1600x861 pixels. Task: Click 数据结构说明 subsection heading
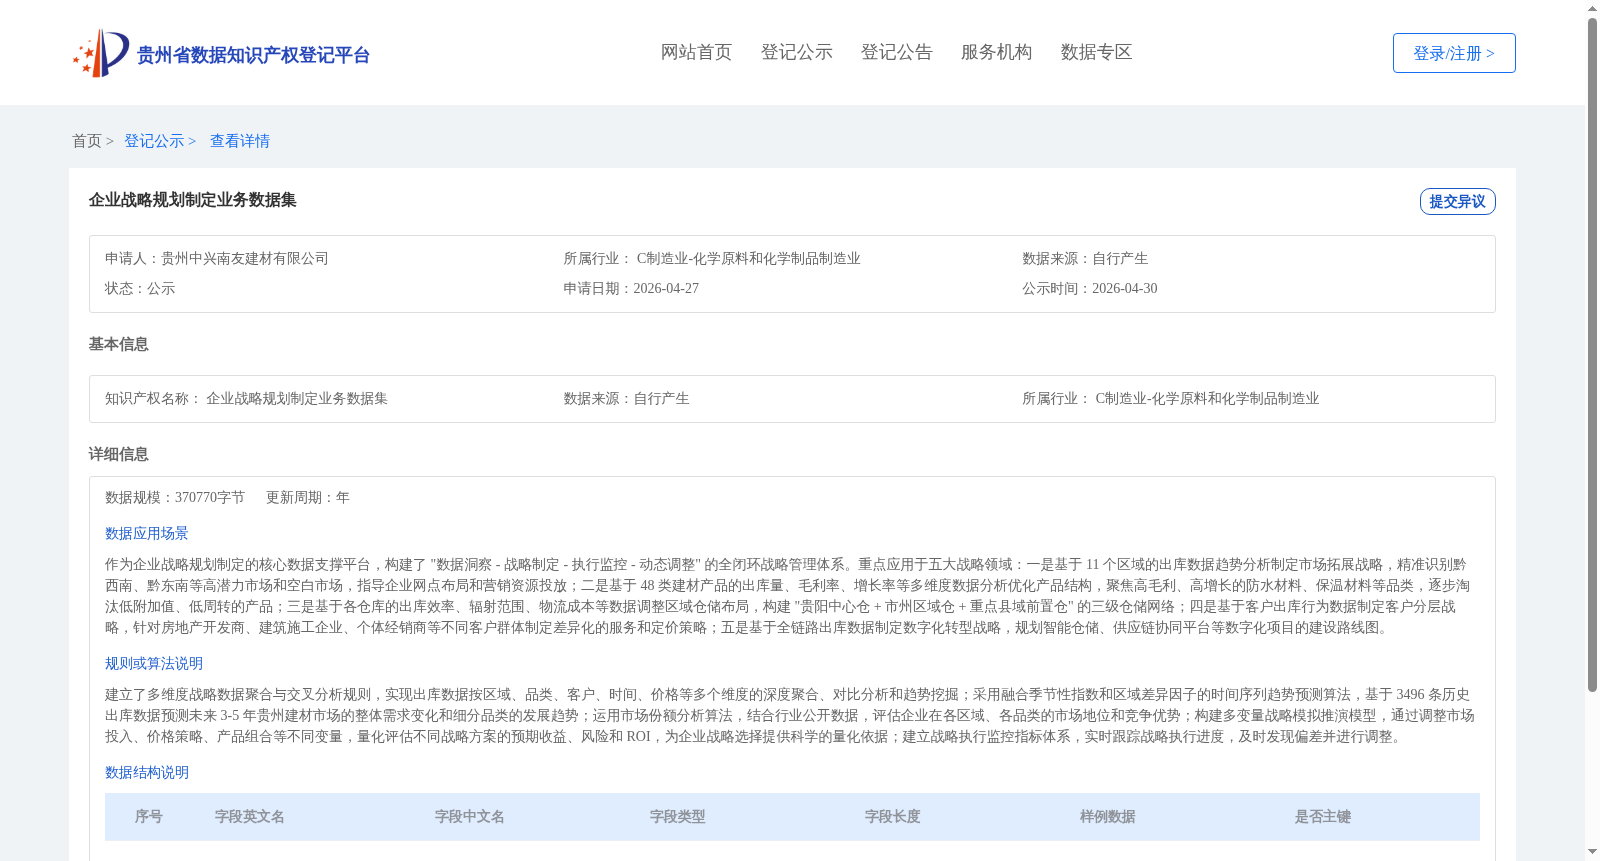coord(147,772)
